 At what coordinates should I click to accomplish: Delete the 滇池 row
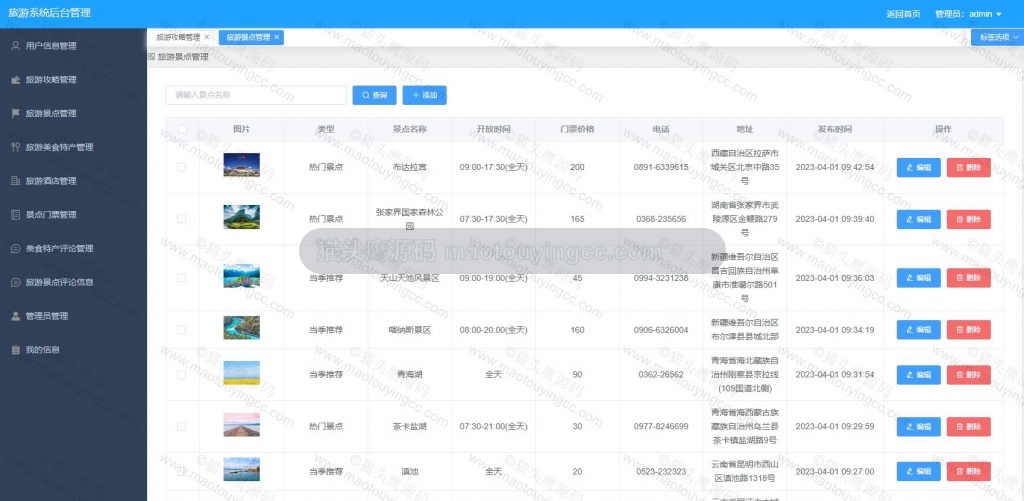tap(968, 472)
